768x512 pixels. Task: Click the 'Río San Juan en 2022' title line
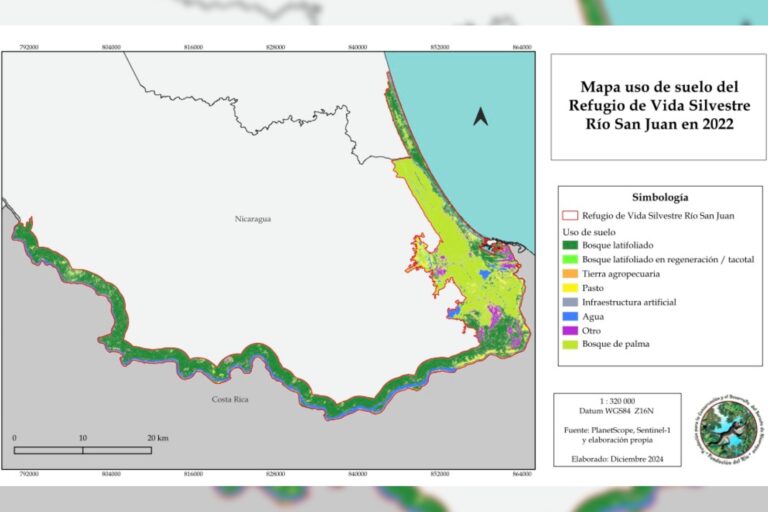[659, 124]
